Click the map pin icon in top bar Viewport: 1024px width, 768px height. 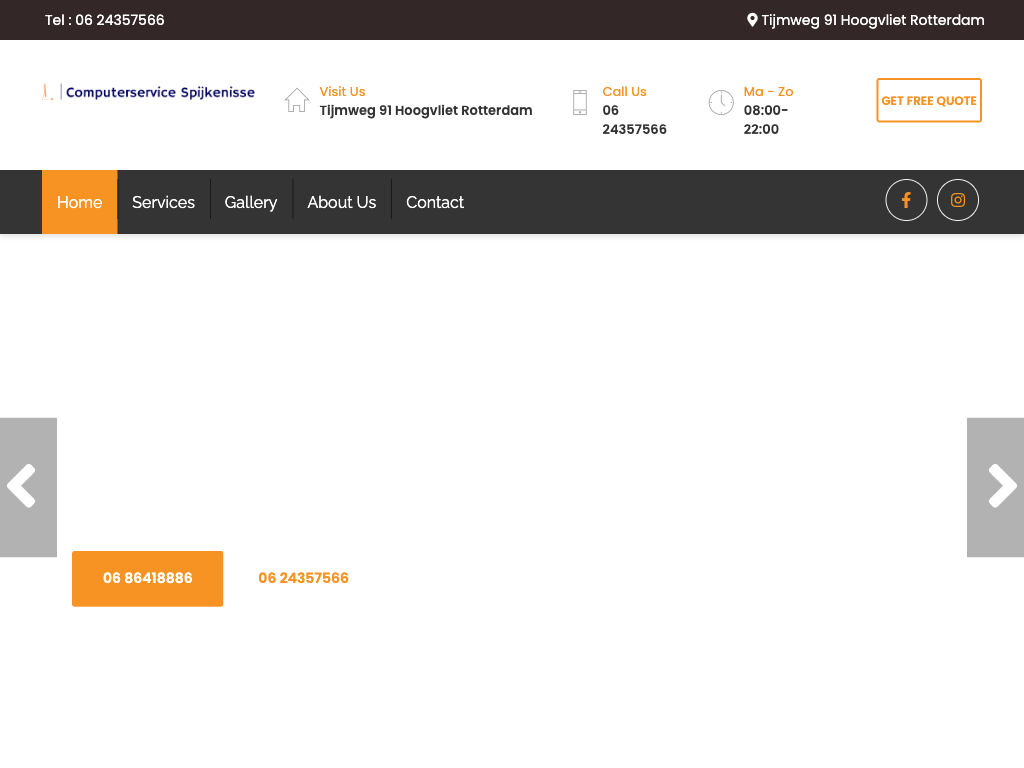coord(752,20)
